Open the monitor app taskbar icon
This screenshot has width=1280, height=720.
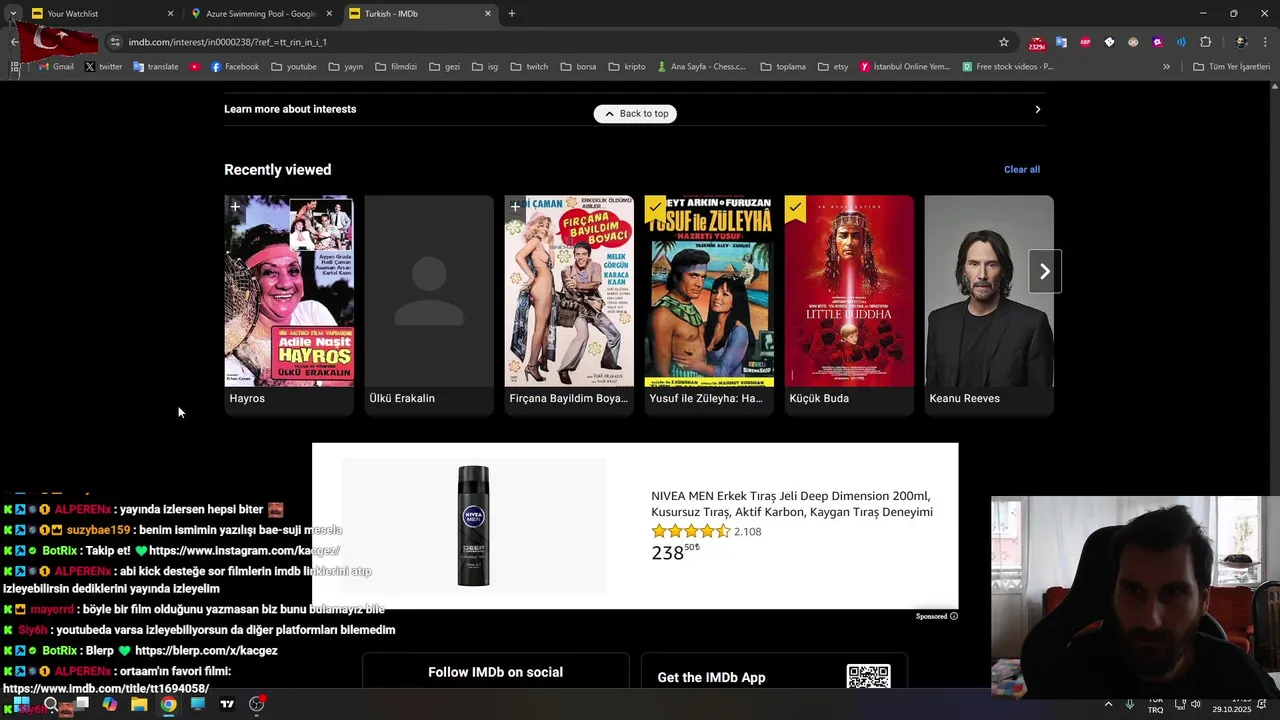click(x=198, y=704)
